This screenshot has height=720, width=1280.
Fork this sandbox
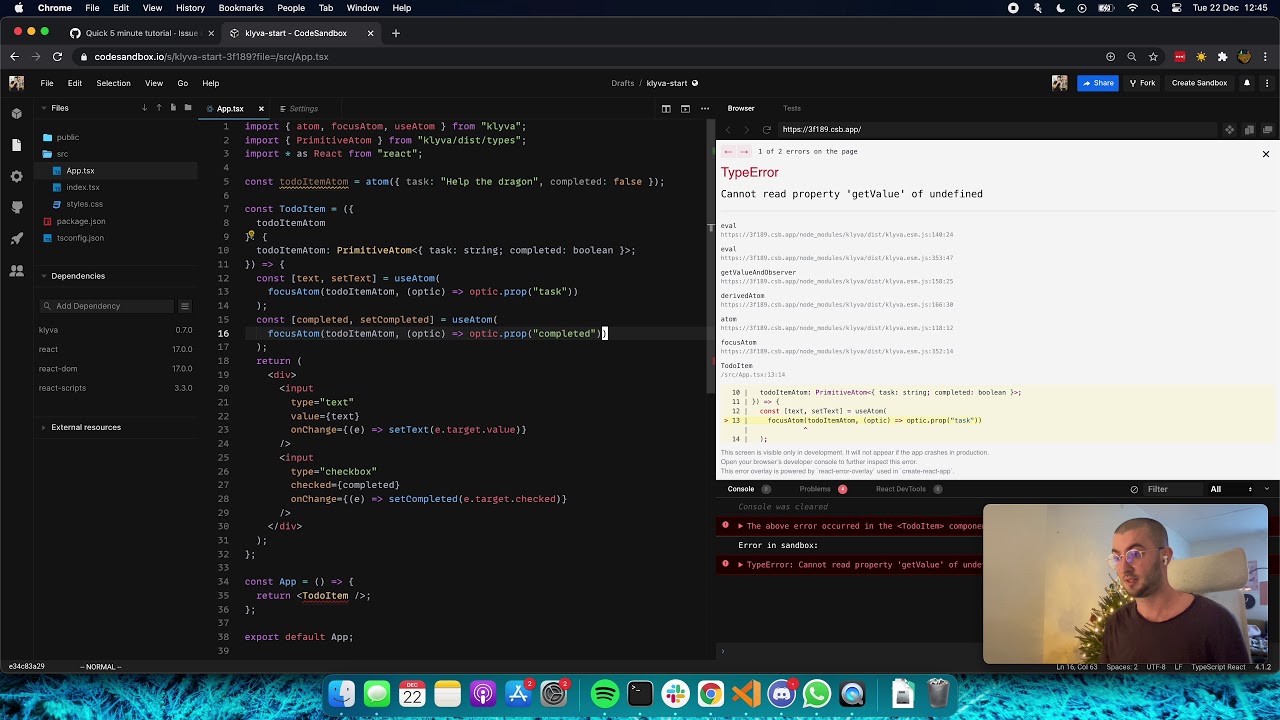click(1142, 83)
